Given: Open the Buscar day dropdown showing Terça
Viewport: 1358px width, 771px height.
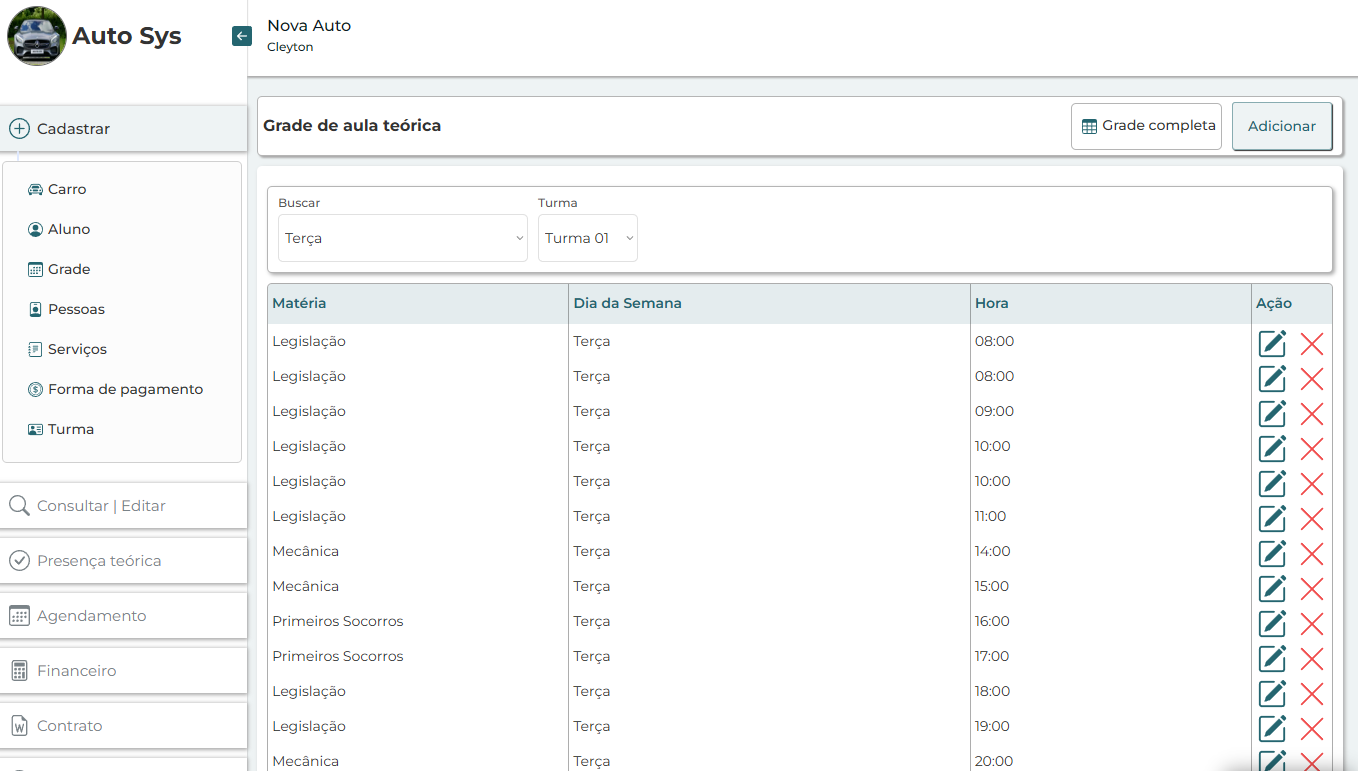Looking at the screenshot, I should pyautogui.click(x=402, y=238).
